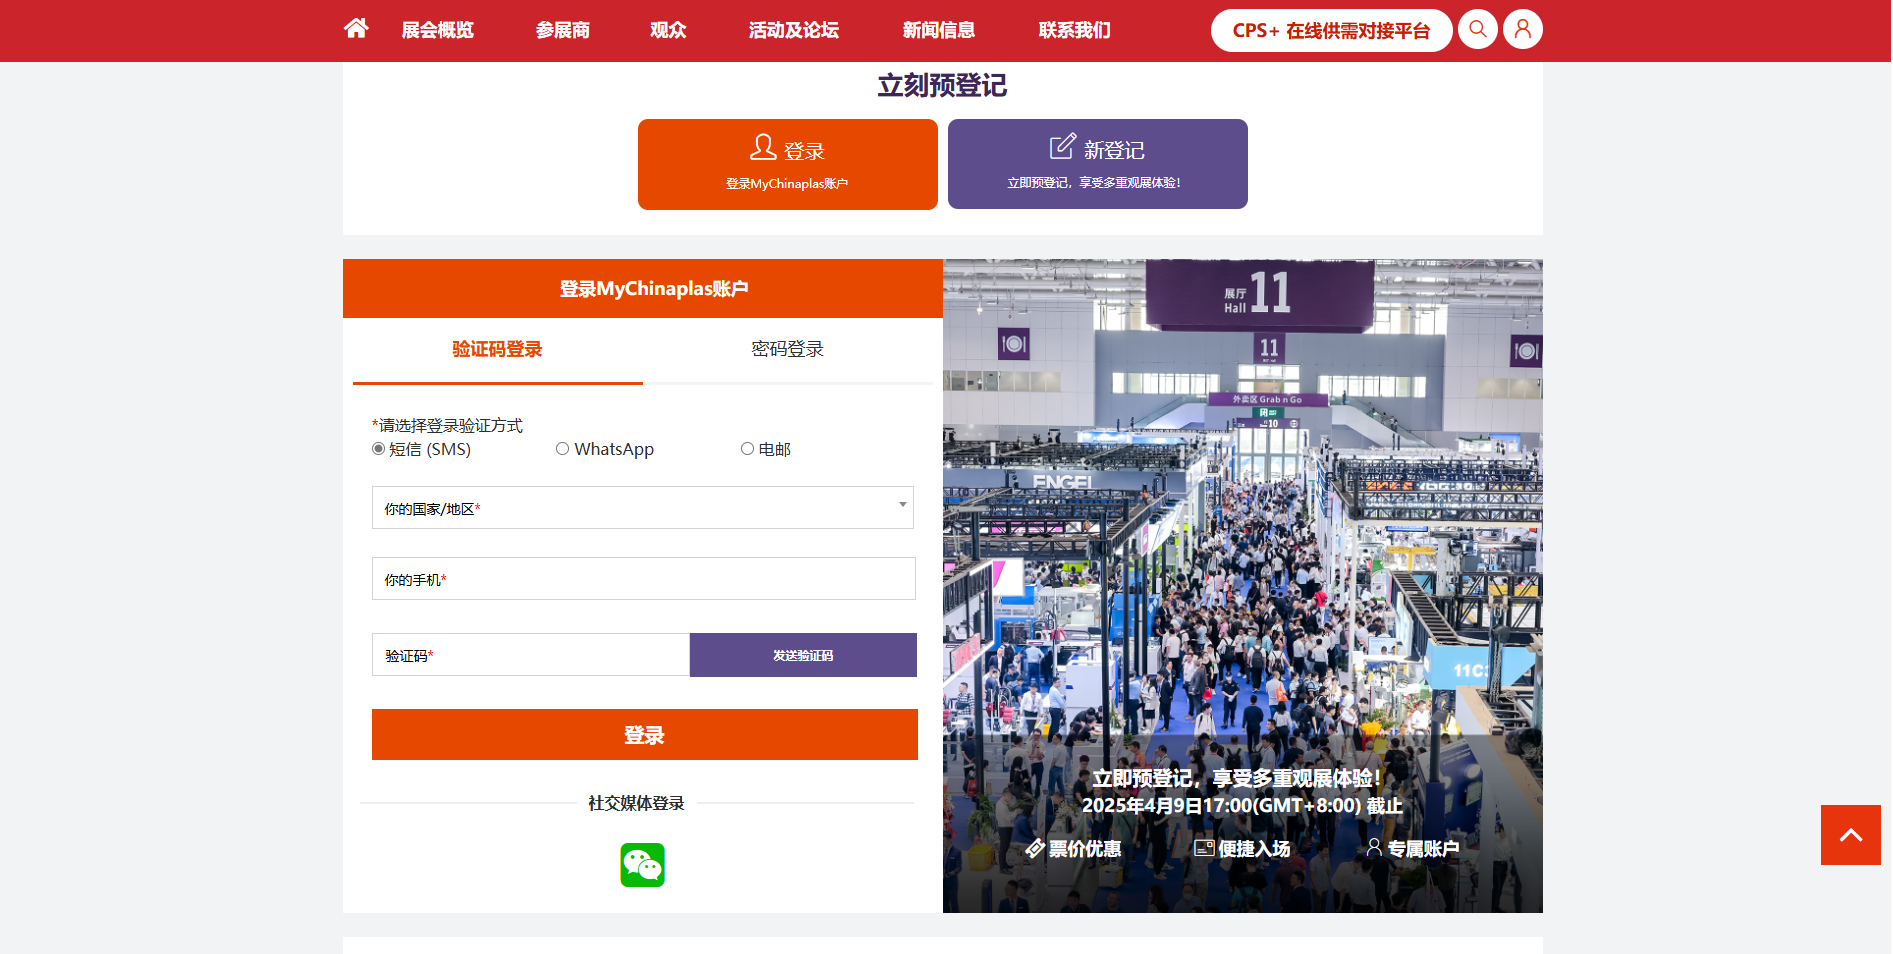Click the purple 新登记 pre-registration card

1098,164
